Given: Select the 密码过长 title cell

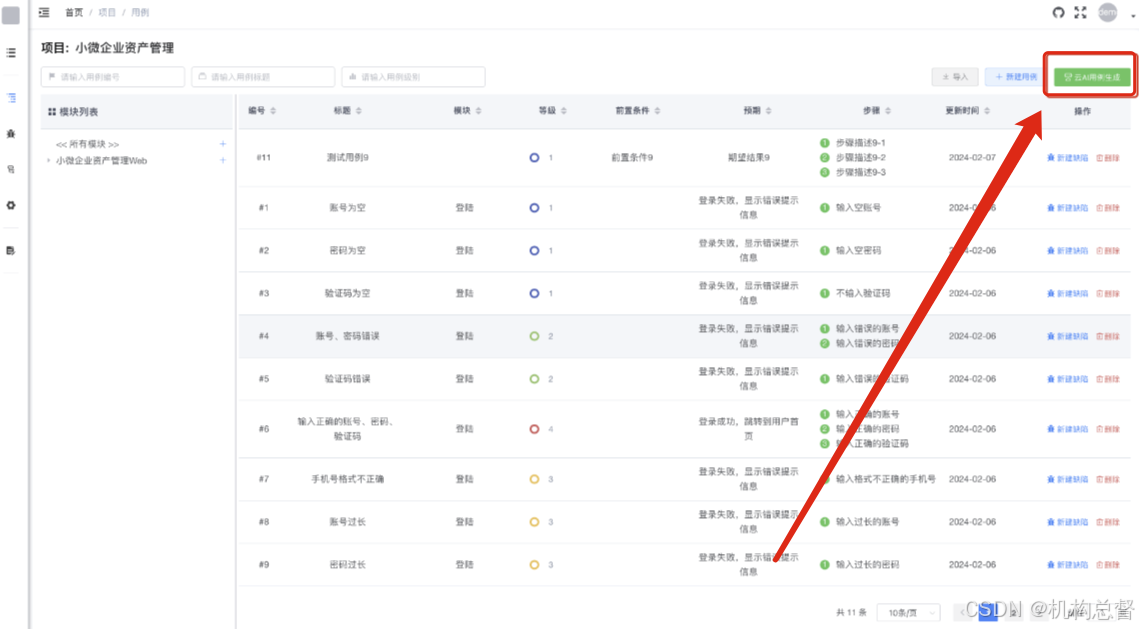Looking at the screenshot, I should point(347,565).
